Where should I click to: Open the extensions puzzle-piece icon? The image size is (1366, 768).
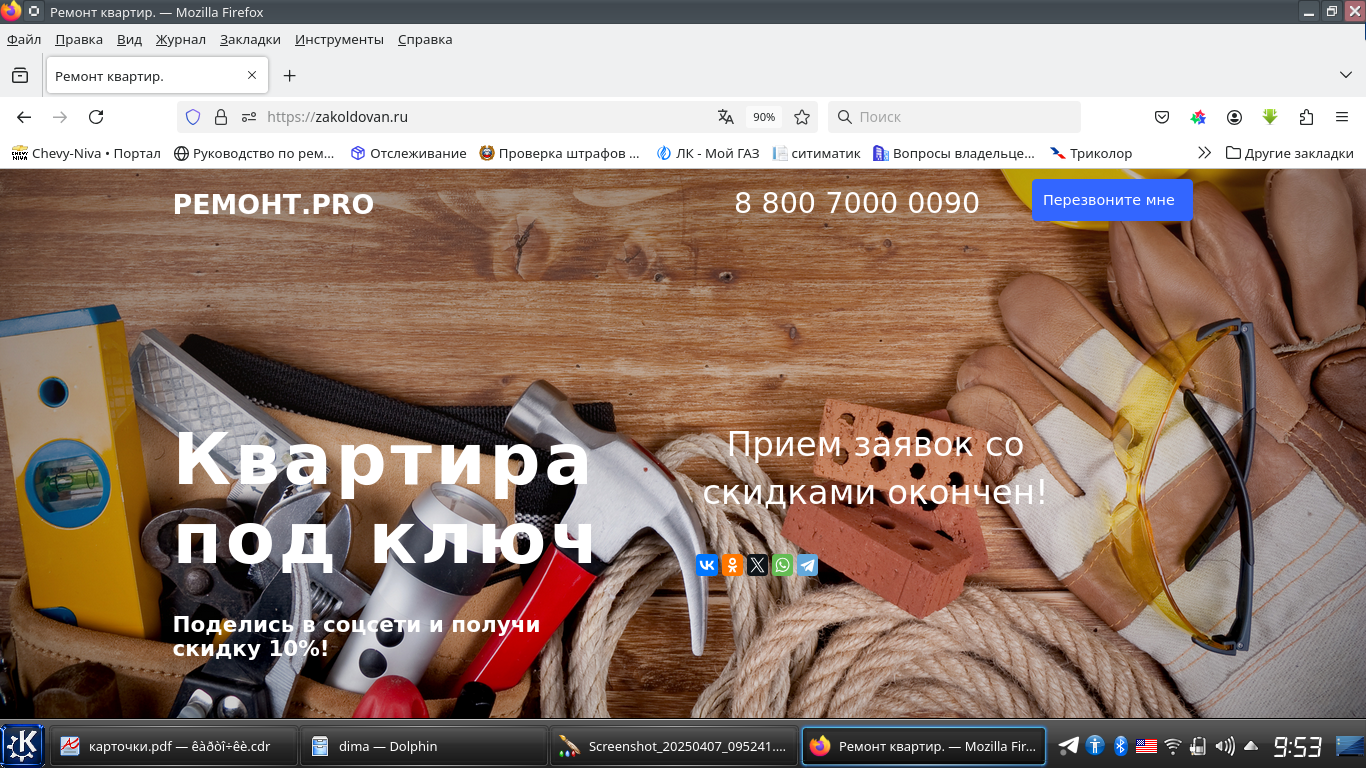[x=1306, y=117]
